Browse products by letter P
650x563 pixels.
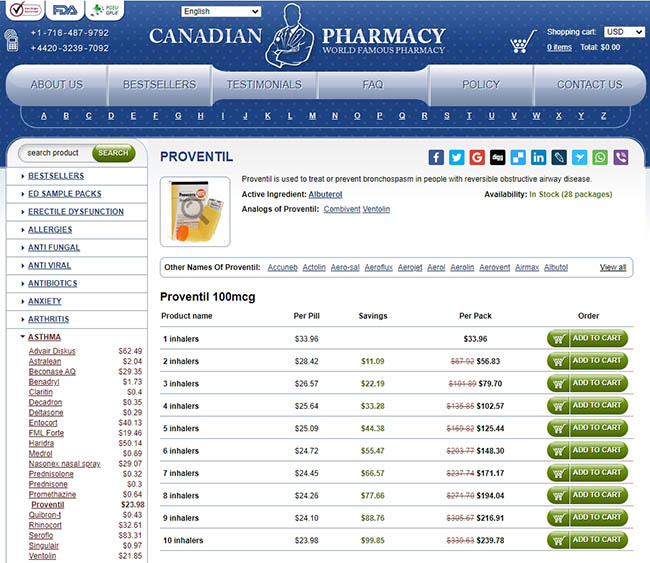(x=380, y=116)
